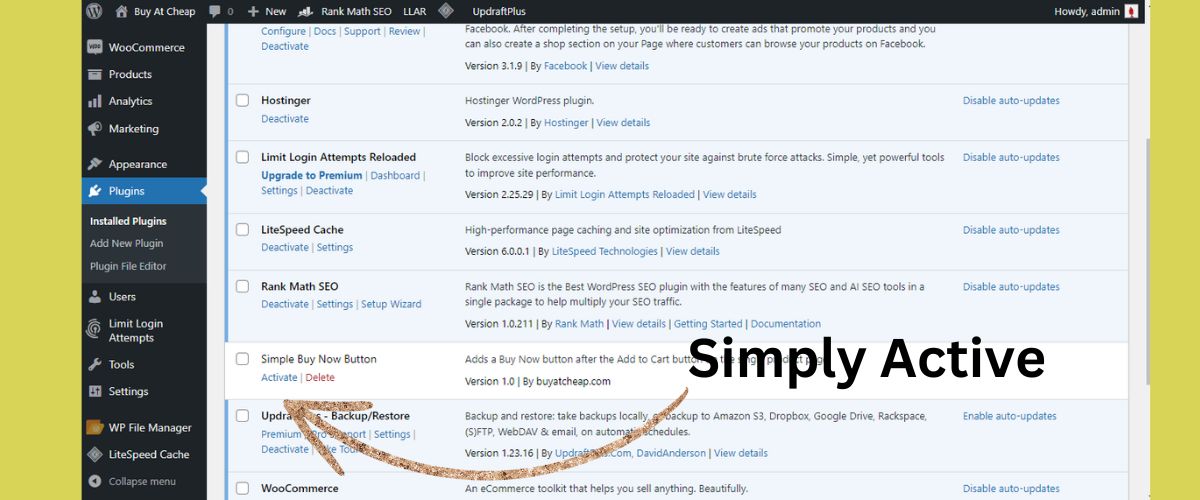Click the Marketing megaphone icon
The image size is (1200, 500).
click(95, 129)
